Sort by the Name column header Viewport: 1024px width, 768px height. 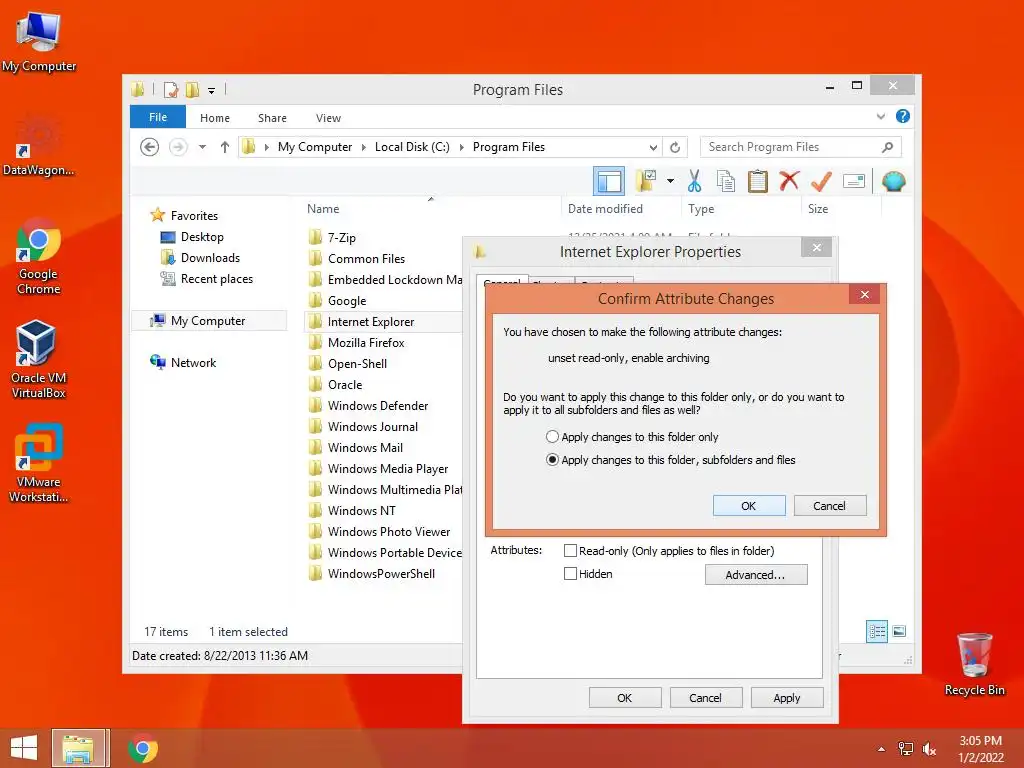431,209
